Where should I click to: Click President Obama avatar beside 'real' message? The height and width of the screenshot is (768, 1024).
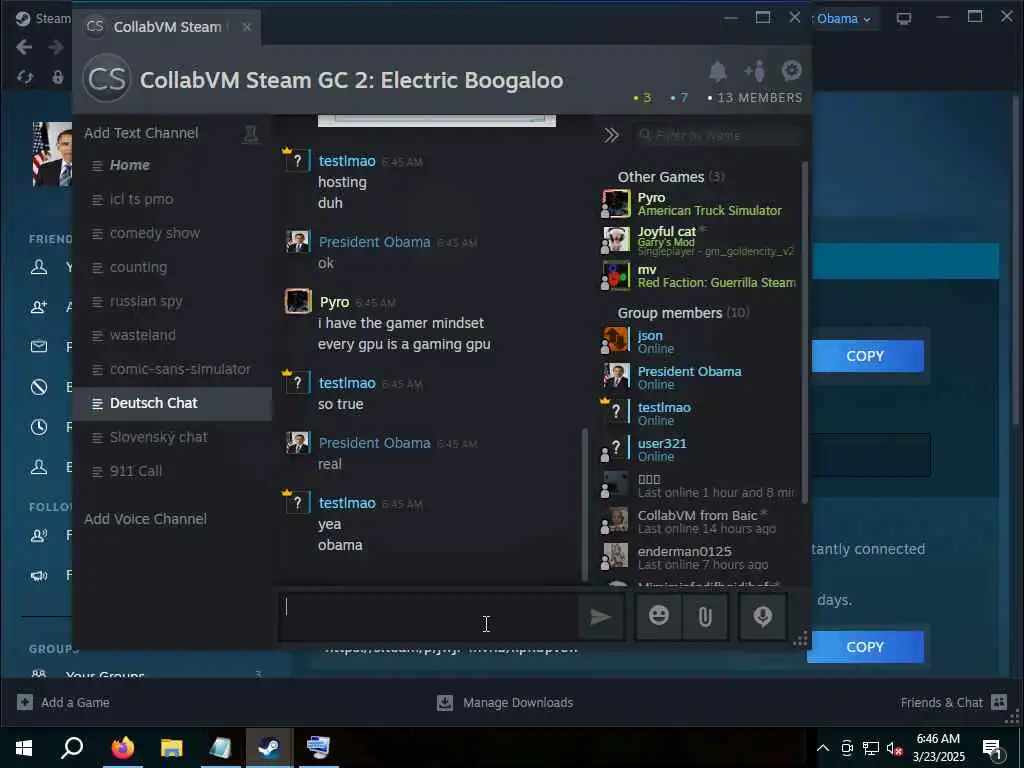298,443
